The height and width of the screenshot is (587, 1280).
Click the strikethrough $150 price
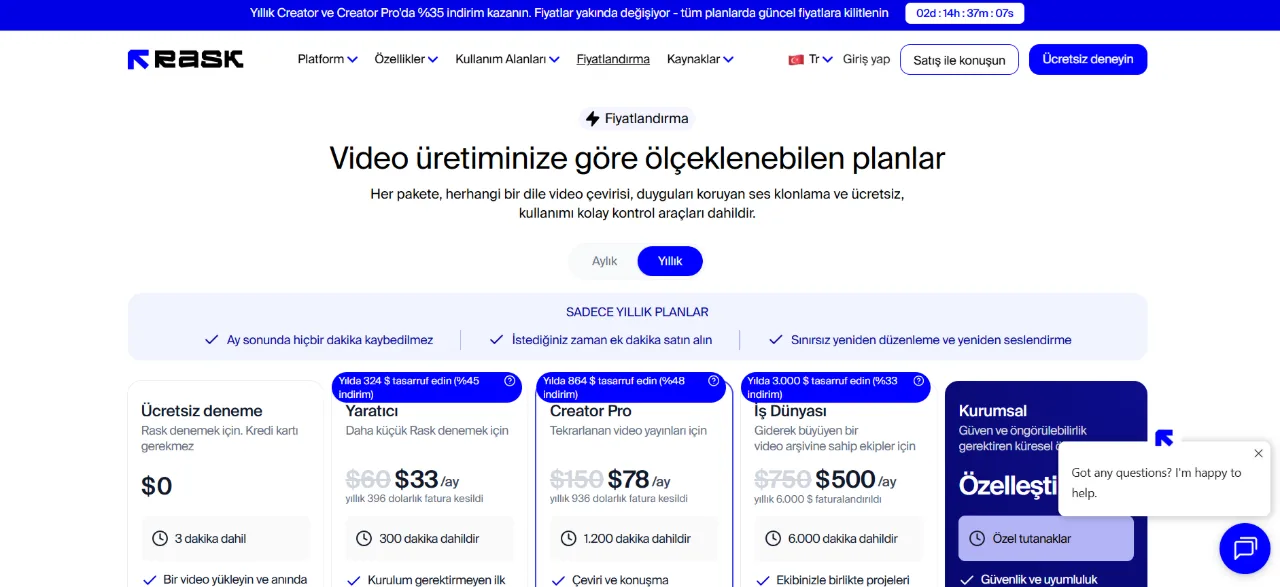point(577,480)
